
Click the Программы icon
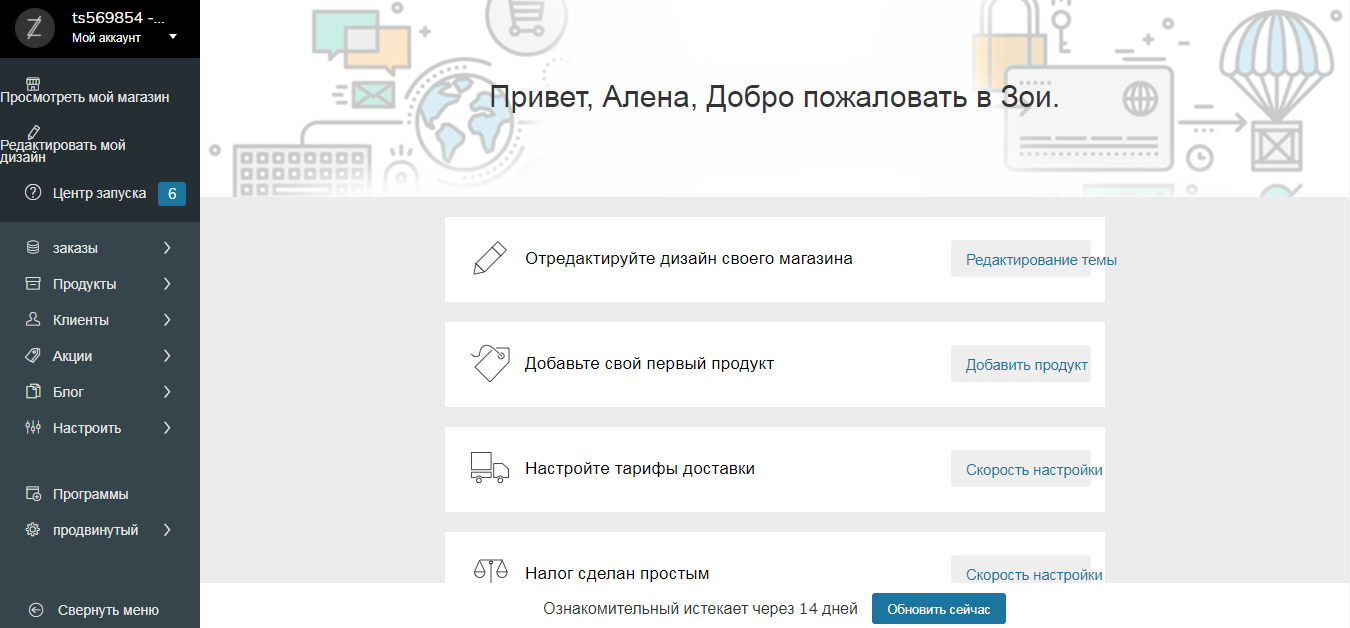click(x=33, y=494)
